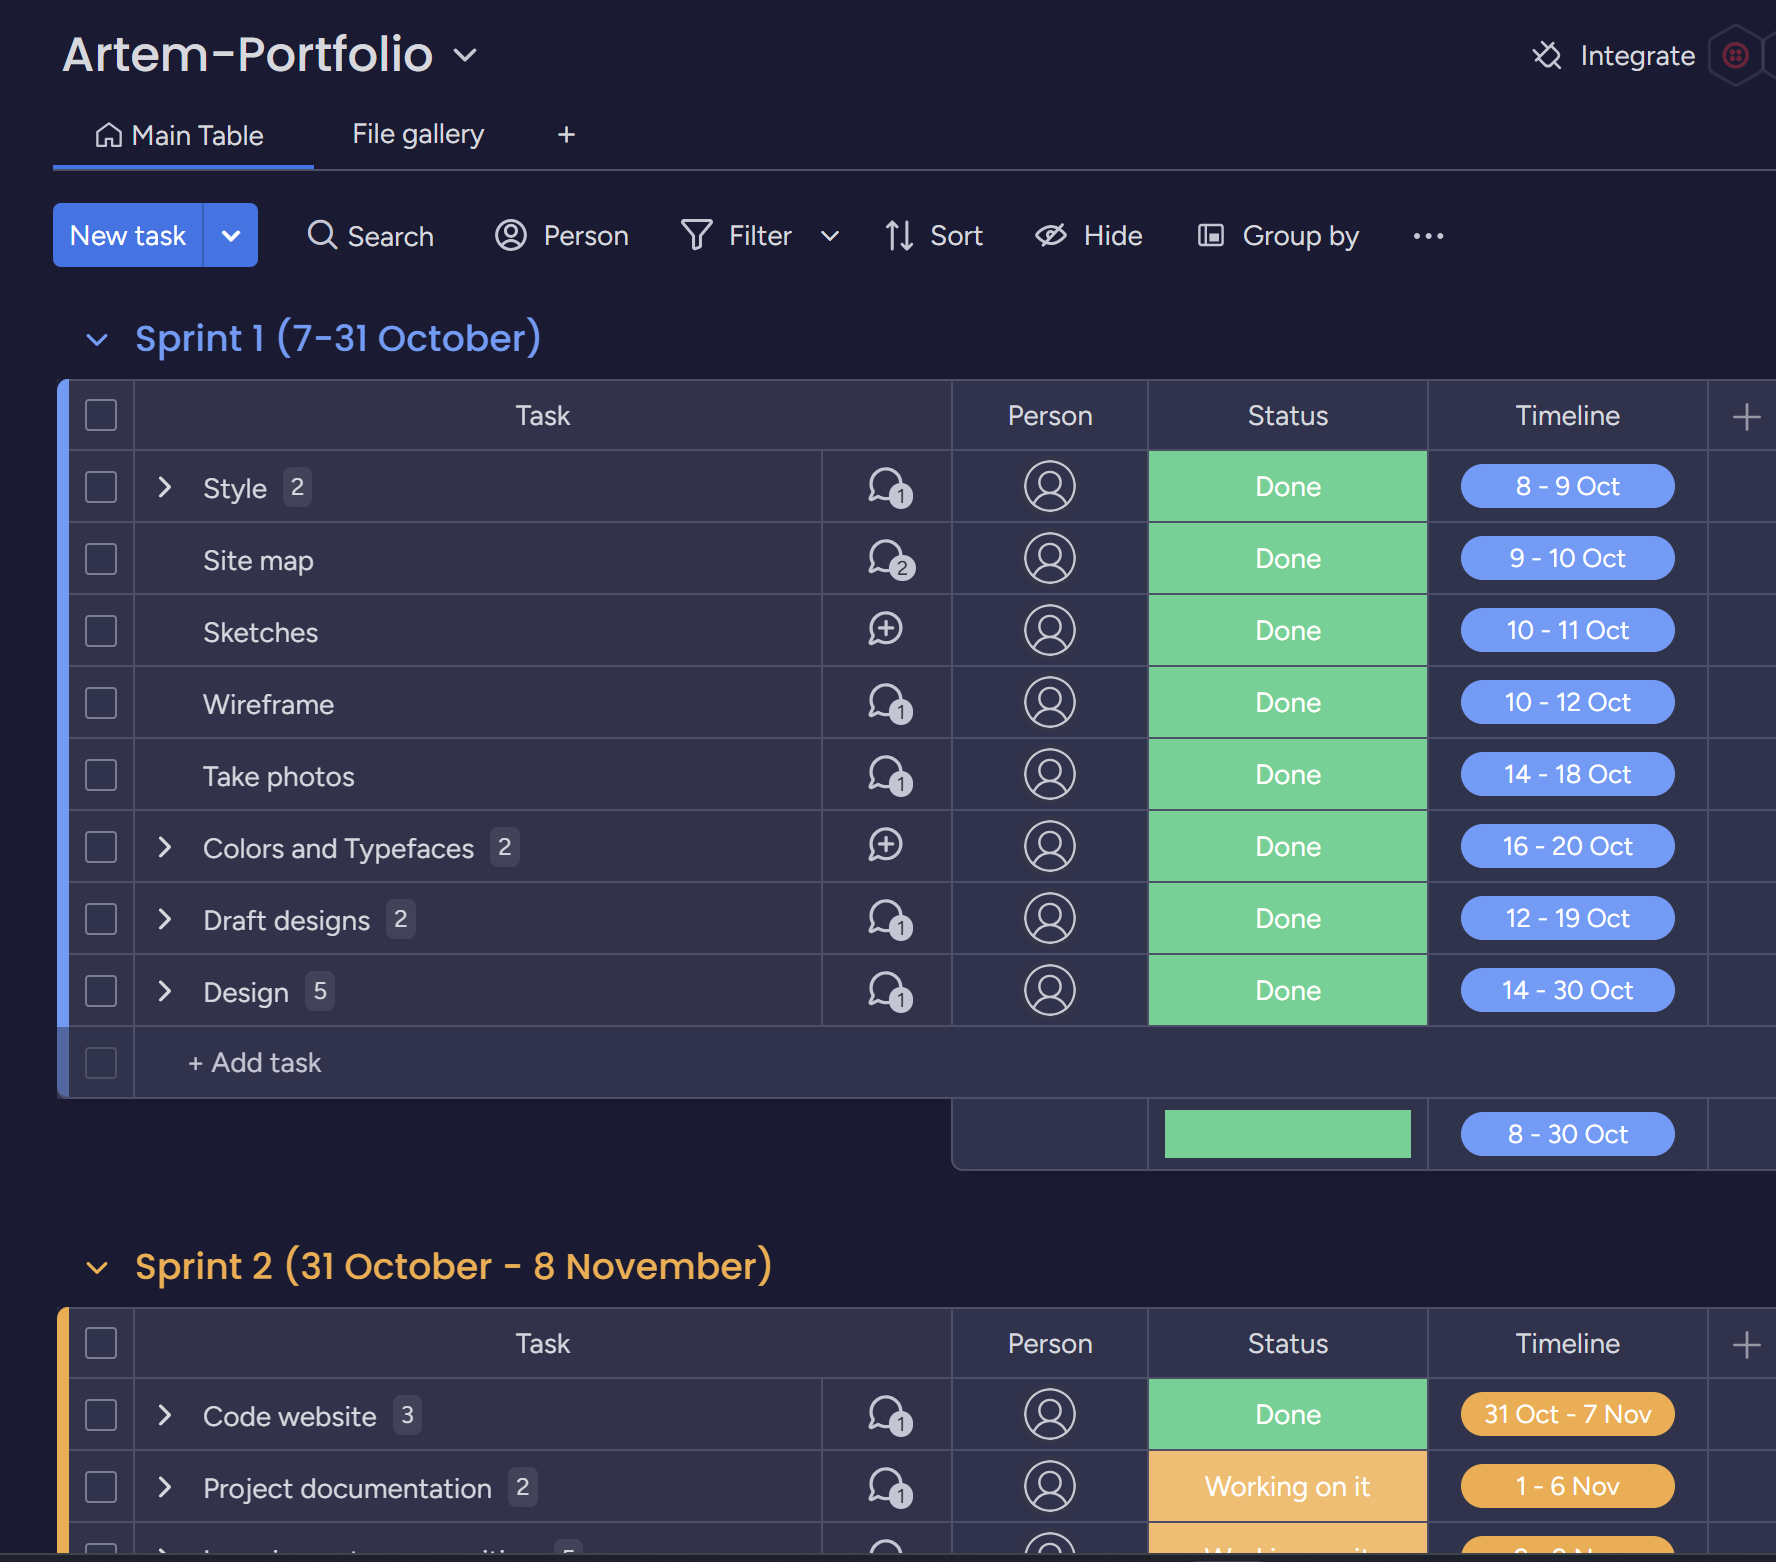Expand subitems of the Design task
This screenshot has width=1776, height=1562.
165,991
